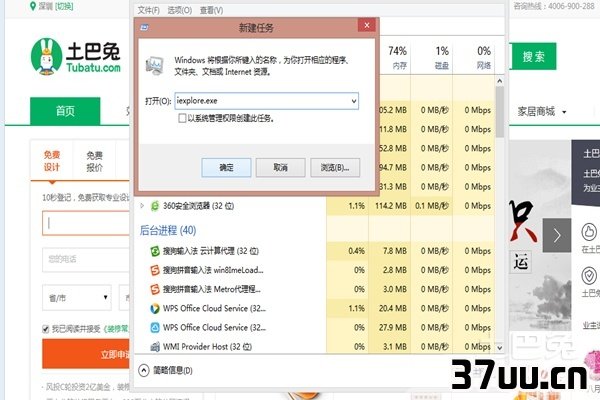
Task: Click the 7.8 MB memory cell
Action: [x=390, y=251]
